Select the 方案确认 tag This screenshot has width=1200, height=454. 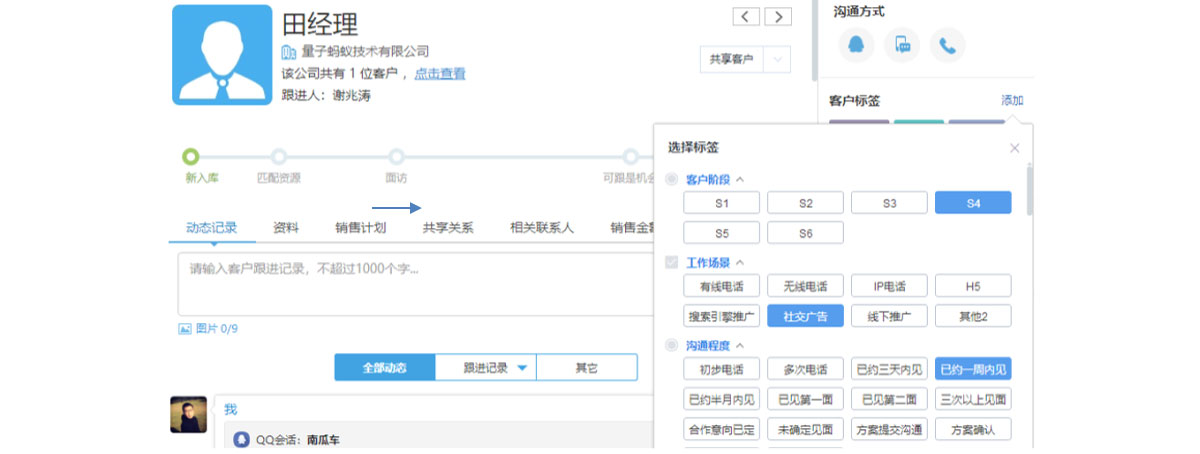[x=973, y=430]
